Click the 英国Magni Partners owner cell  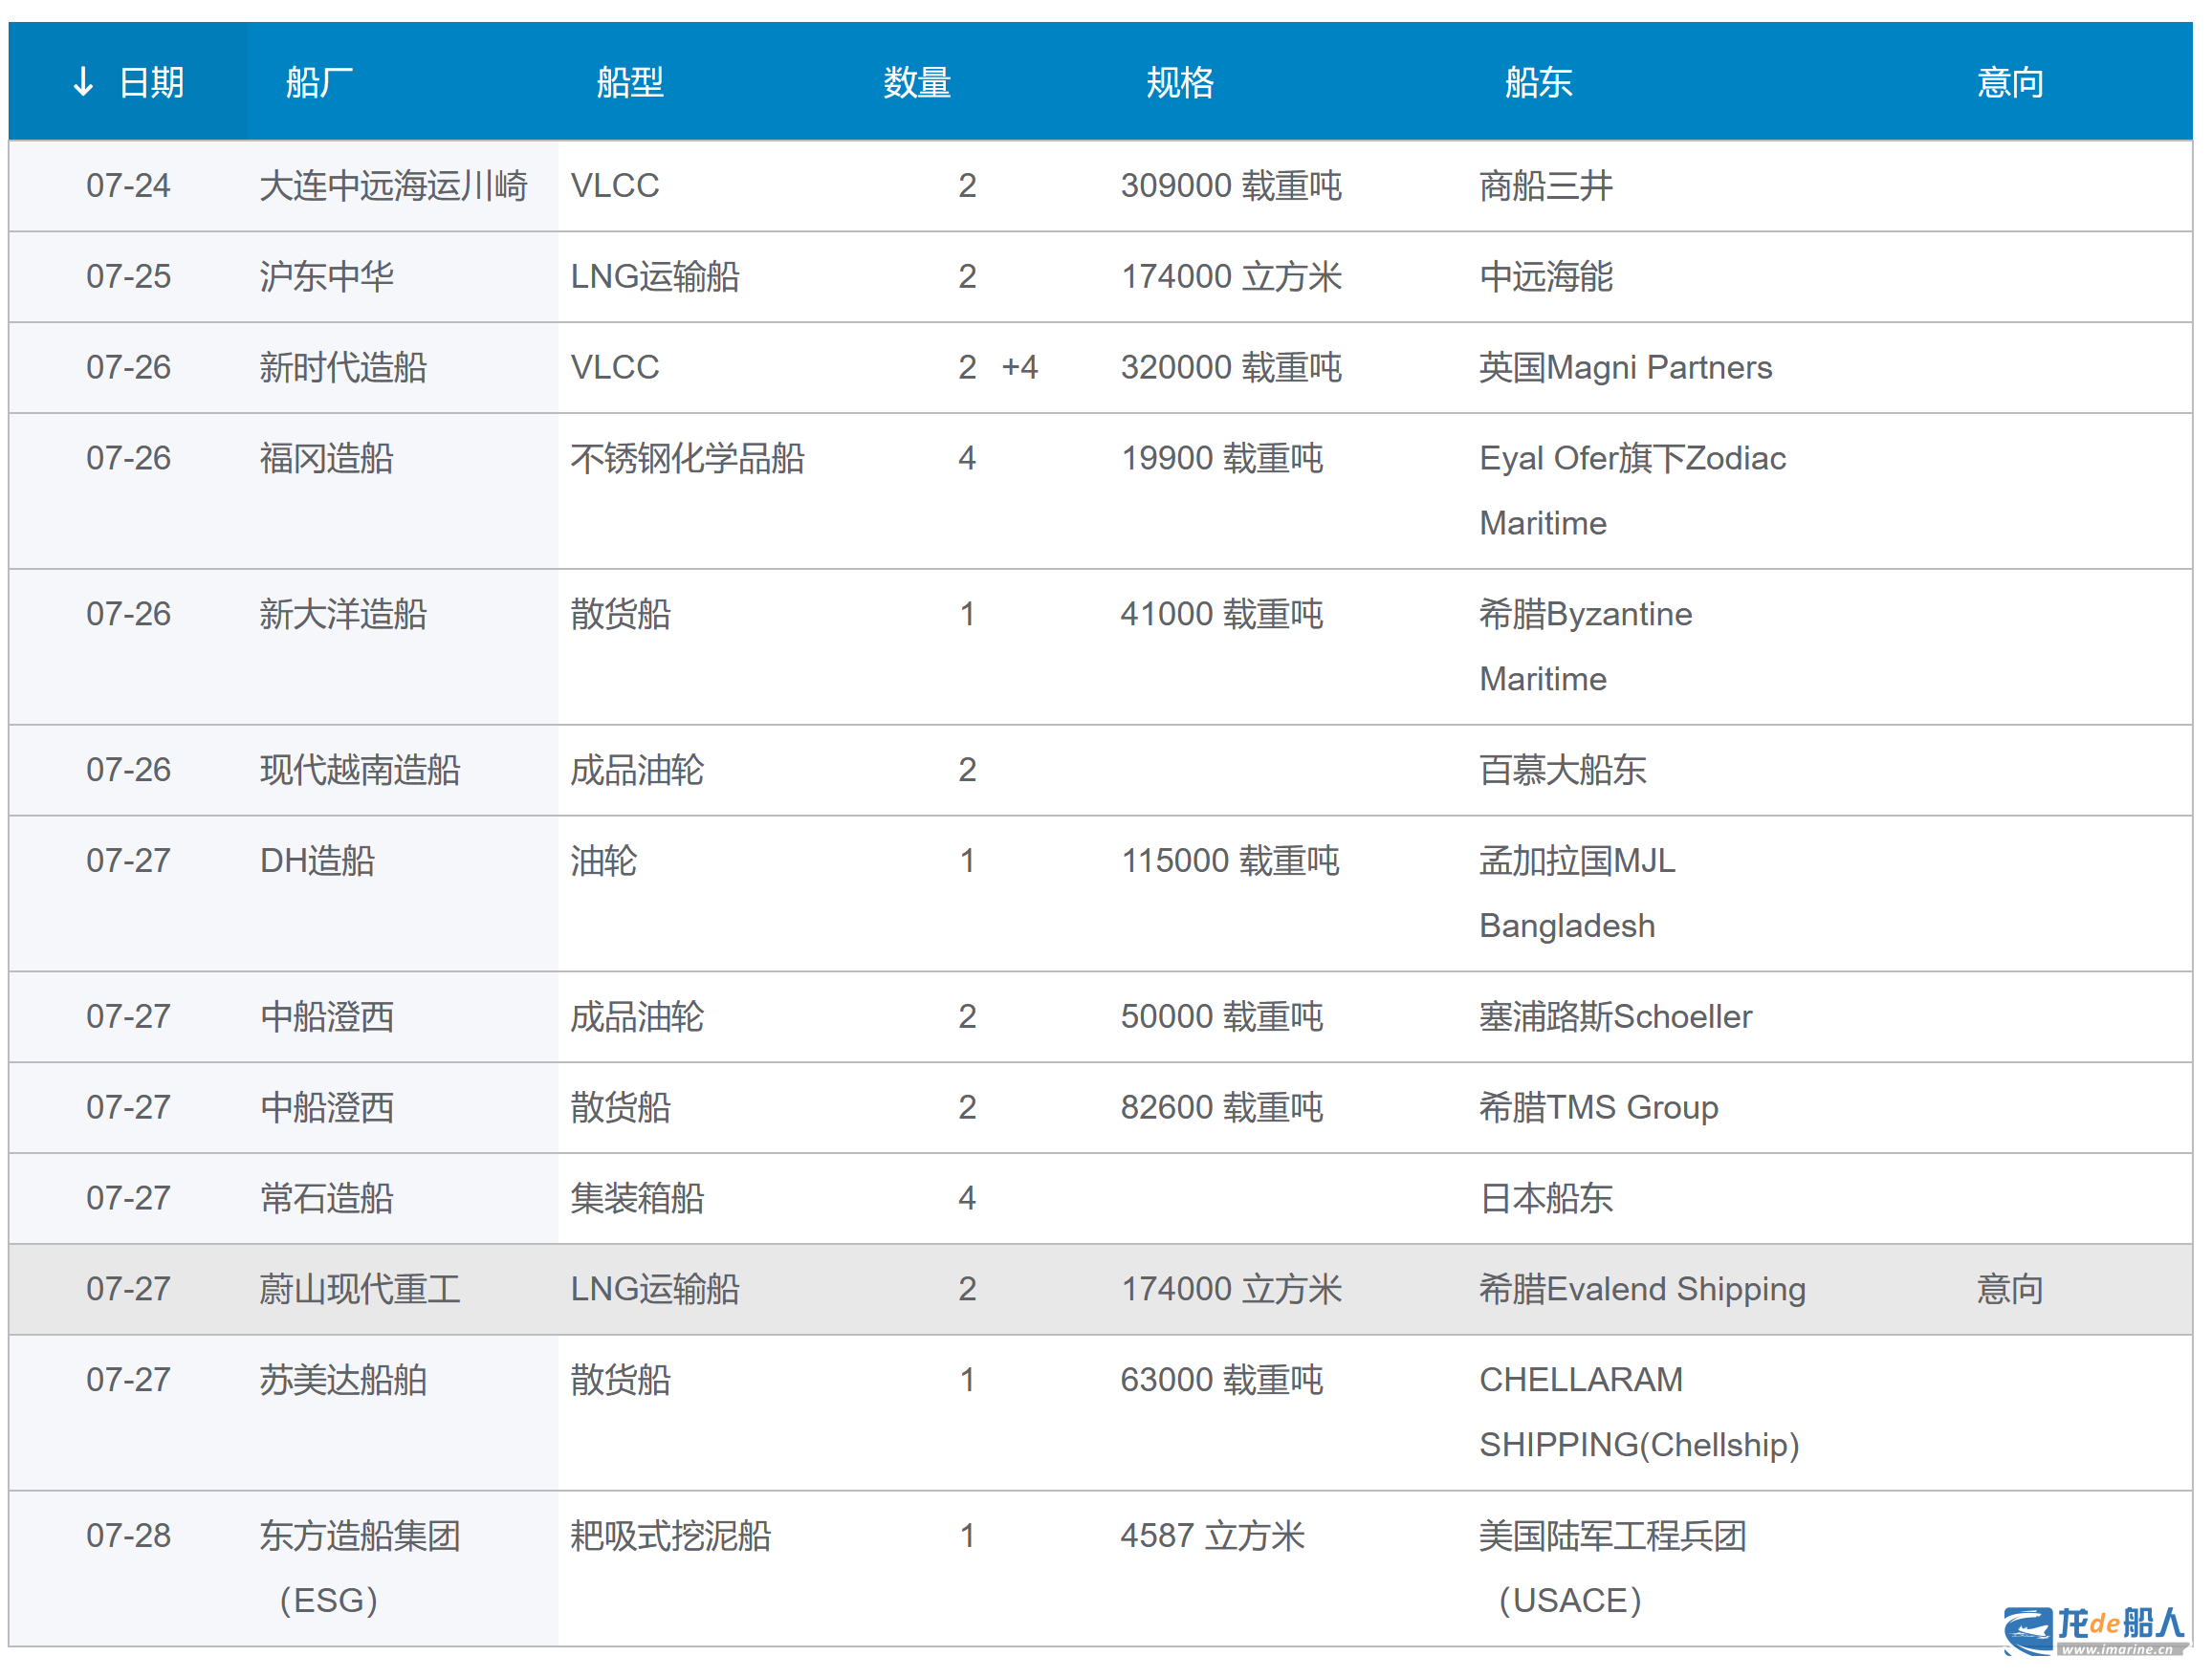(x=1625, y=368)
